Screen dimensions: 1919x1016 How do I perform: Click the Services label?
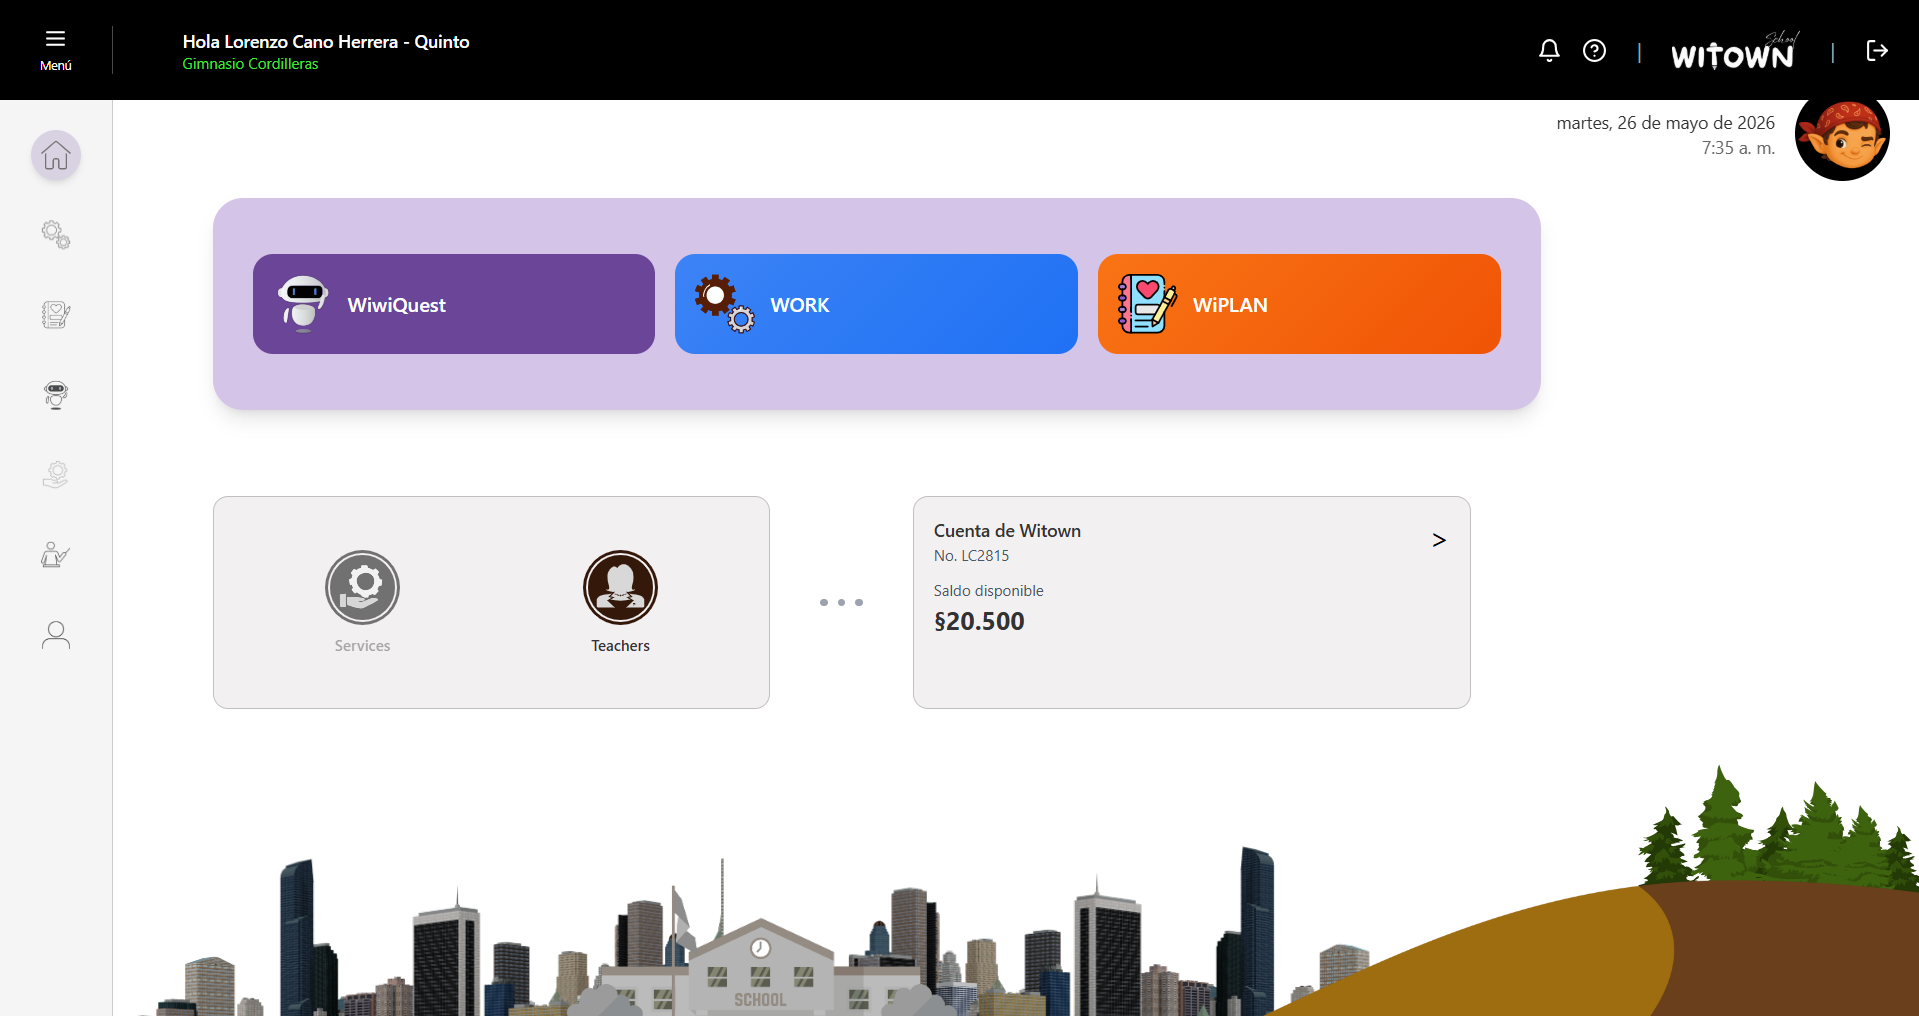(362, 646)
